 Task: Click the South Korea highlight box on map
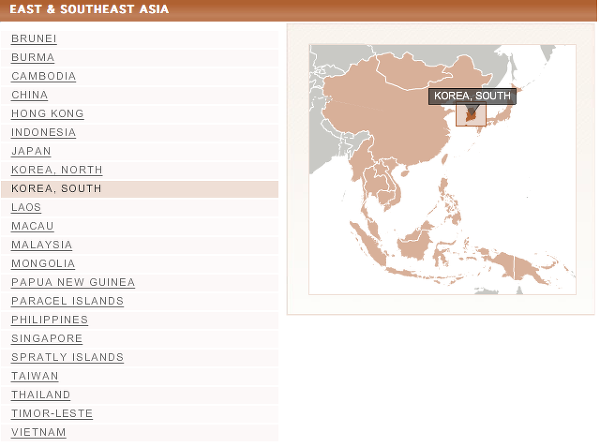click(x=471, y=116)
